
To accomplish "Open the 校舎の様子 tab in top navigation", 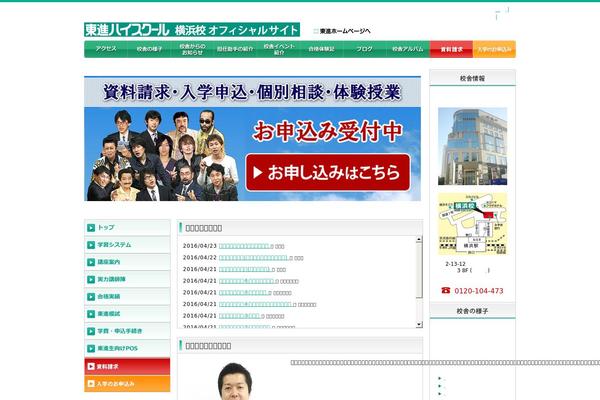I will tap(149, 49).
